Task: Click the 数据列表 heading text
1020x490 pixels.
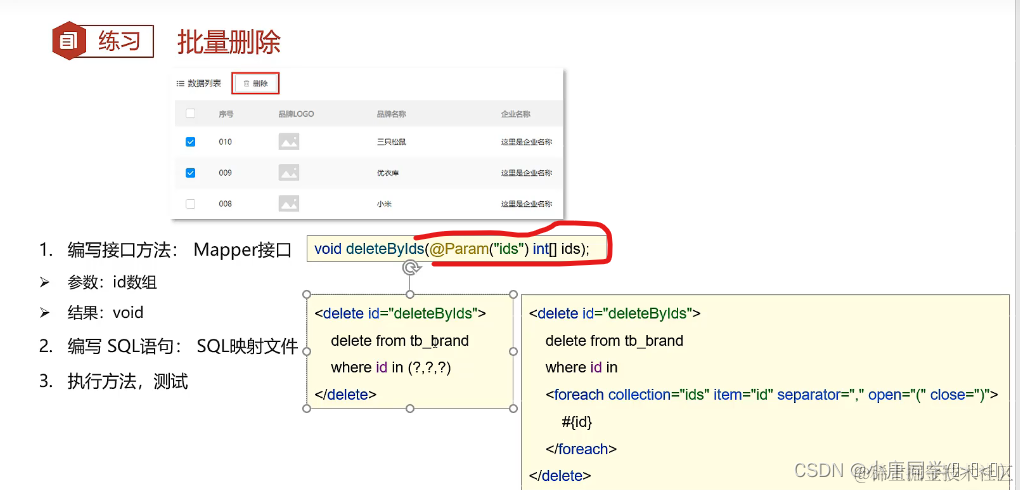Action: point(204,83)
